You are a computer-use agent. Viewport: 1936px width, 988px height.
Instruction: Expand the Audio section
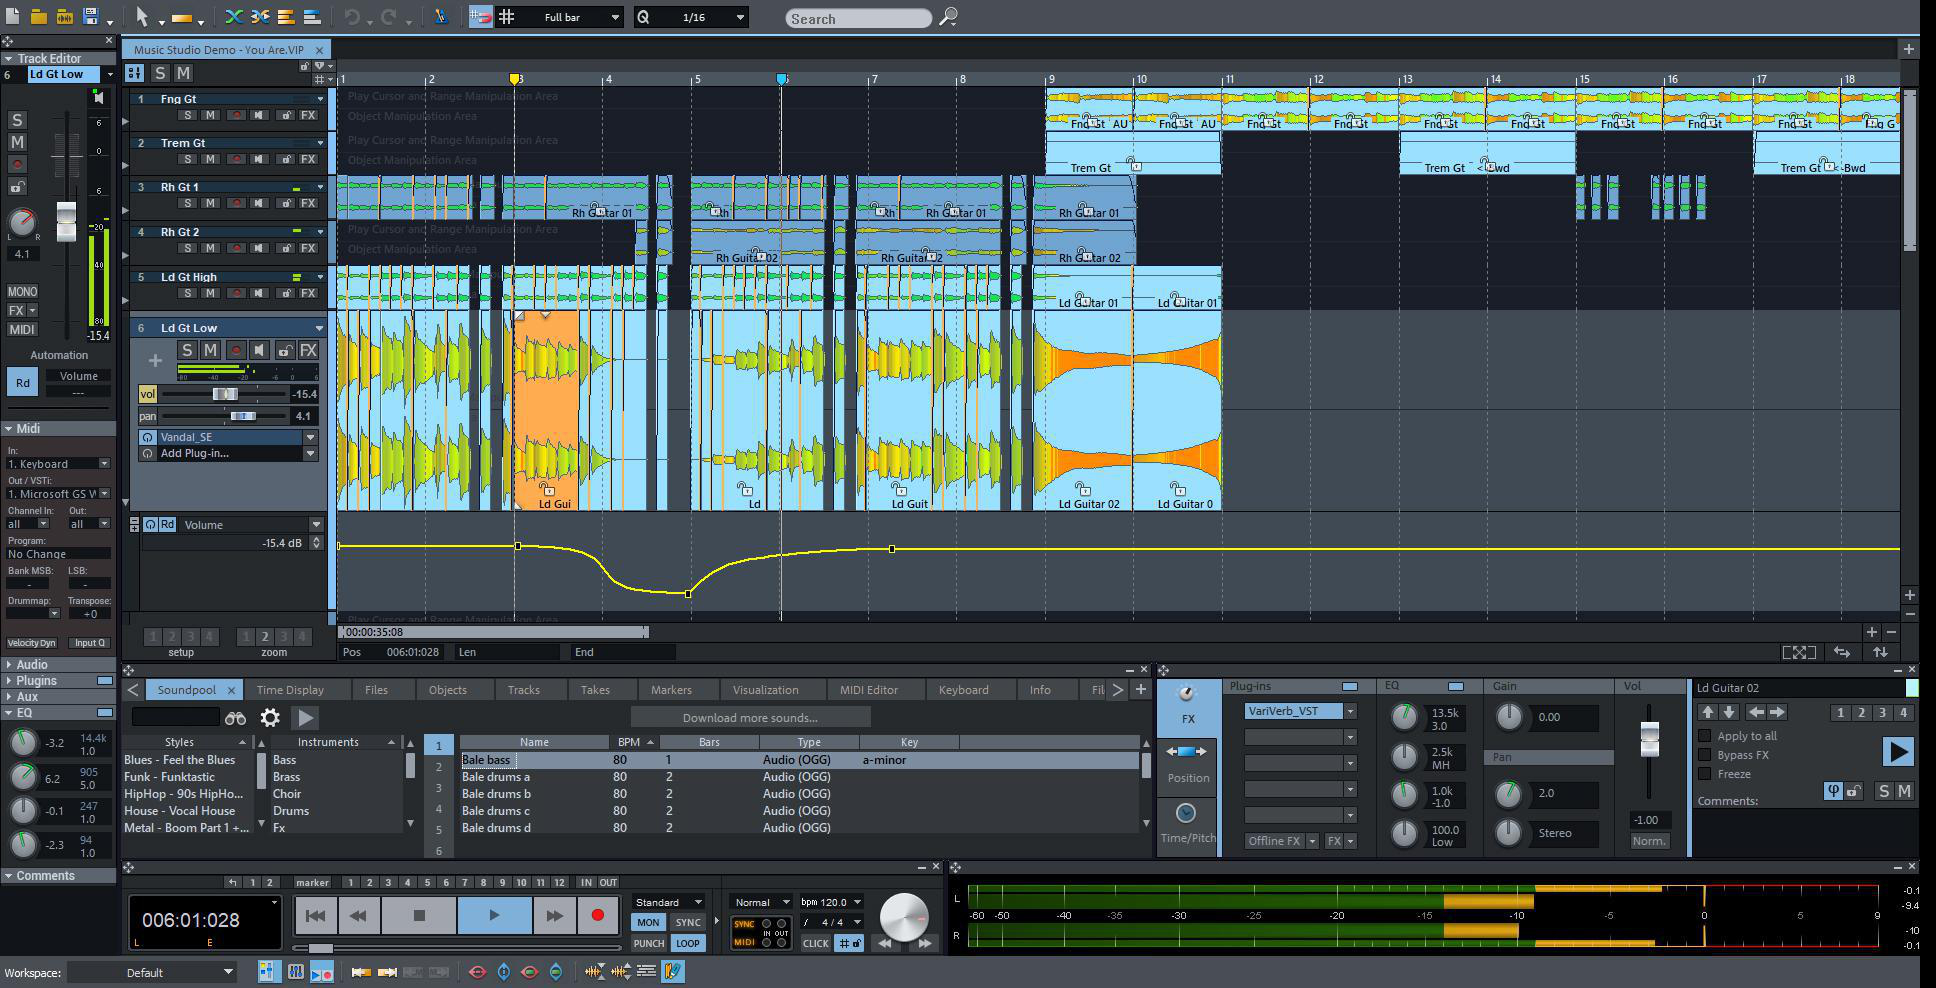point(8,664)
